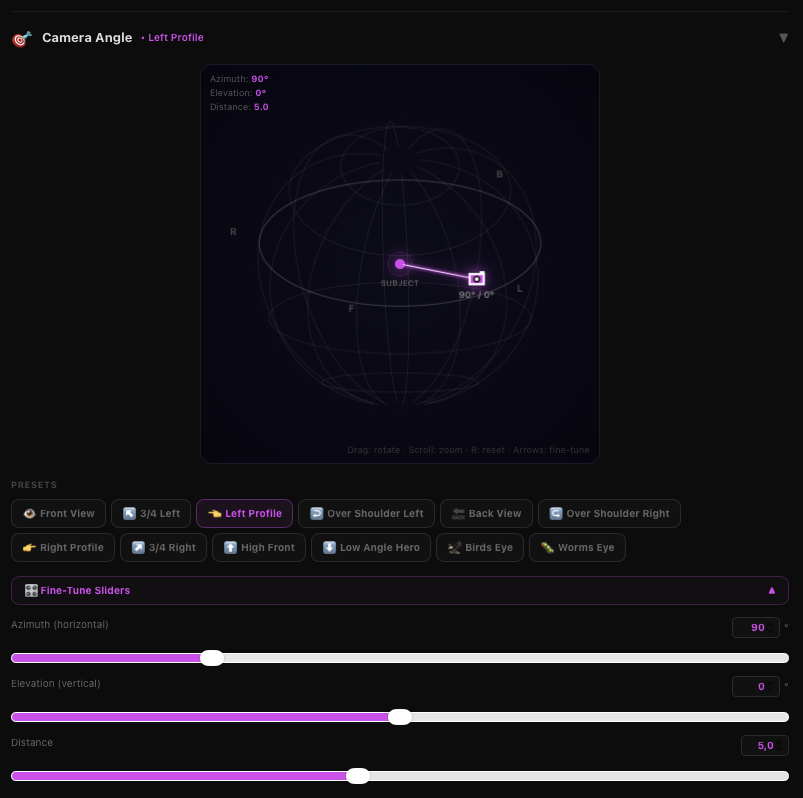The image size is (803, 798).
Task: Click the Azimuth slider handle
Action: click(212, 658)
